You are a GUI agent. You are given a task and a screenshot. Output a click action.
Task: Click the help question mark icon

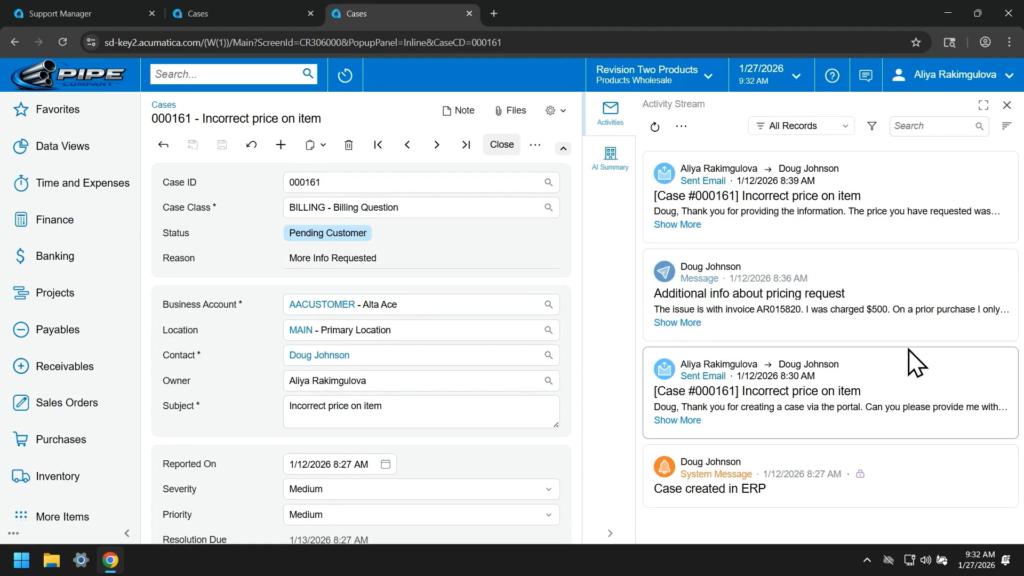tap(832, 75)
